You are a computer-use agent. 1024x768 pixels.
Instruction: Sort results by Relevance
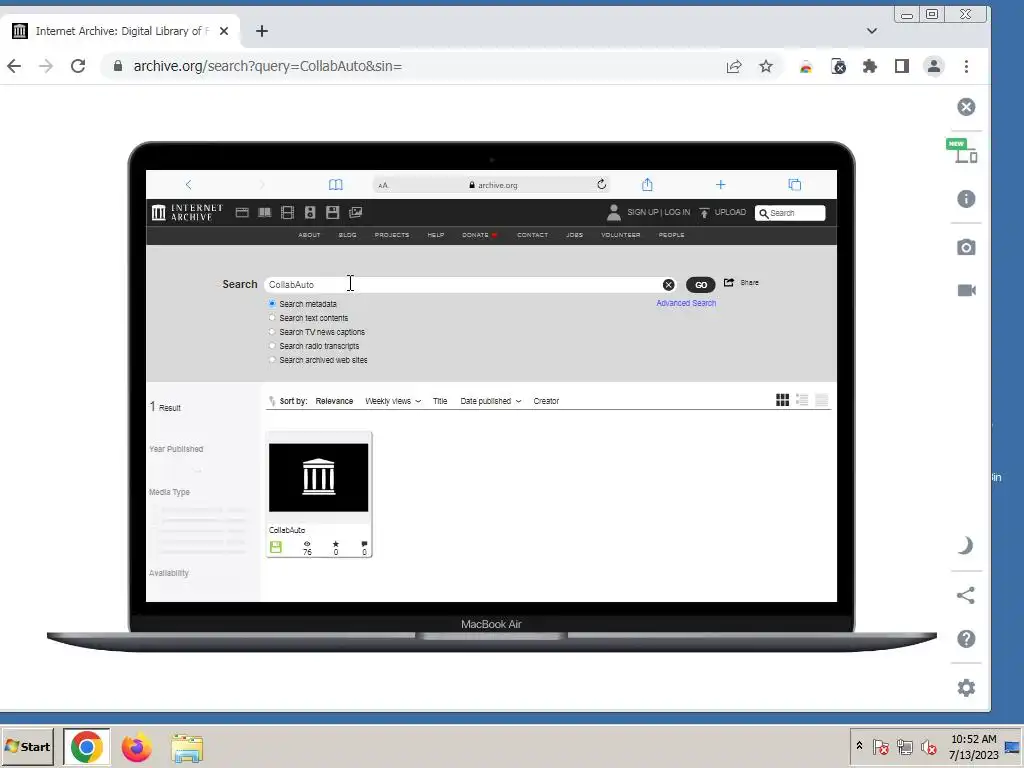[334, 401]
